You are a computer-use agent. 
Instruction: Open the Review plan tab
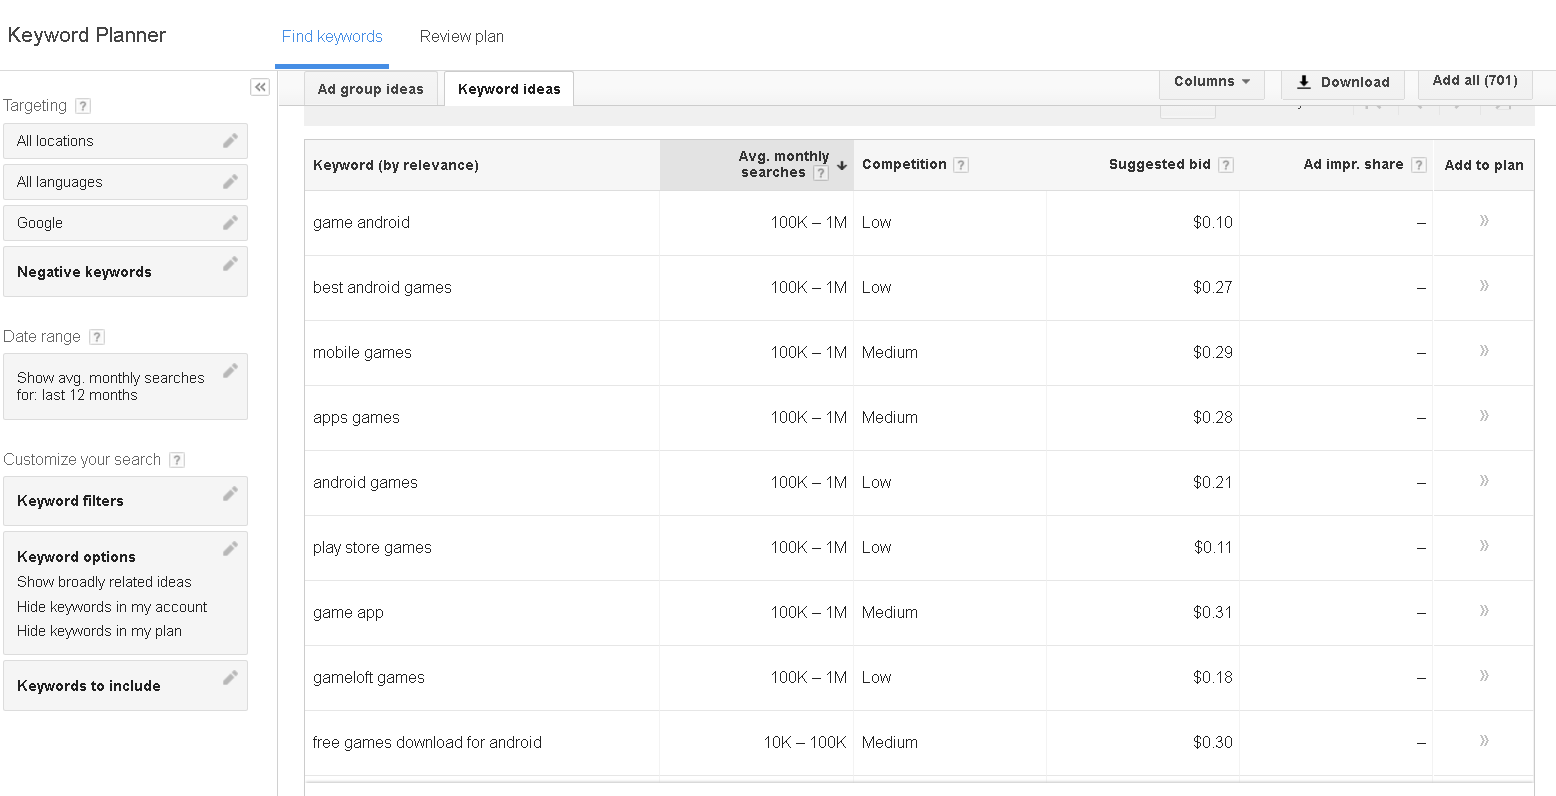(x=461, y=36)
